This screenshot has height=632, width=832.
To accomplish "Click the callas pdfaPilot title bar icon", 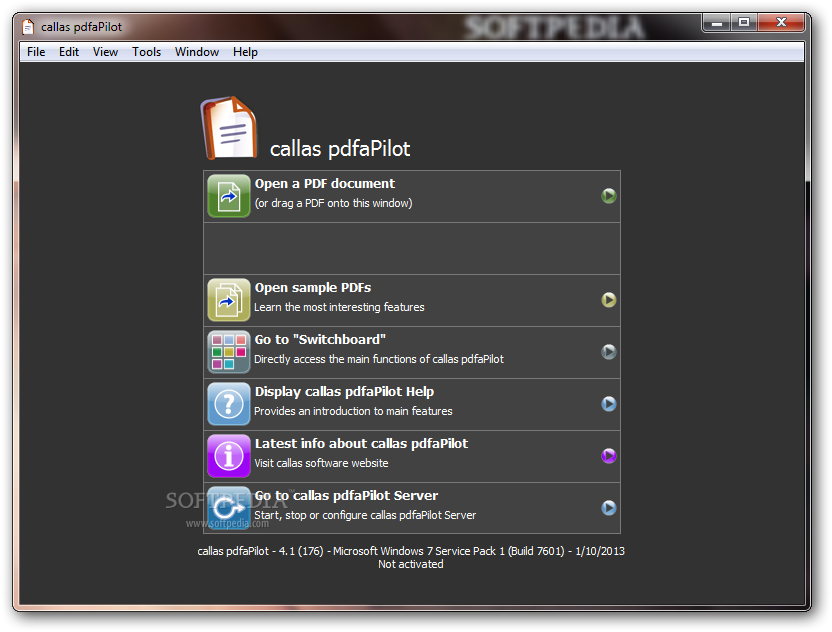I will pyautogui.click(x=28, y=27).
